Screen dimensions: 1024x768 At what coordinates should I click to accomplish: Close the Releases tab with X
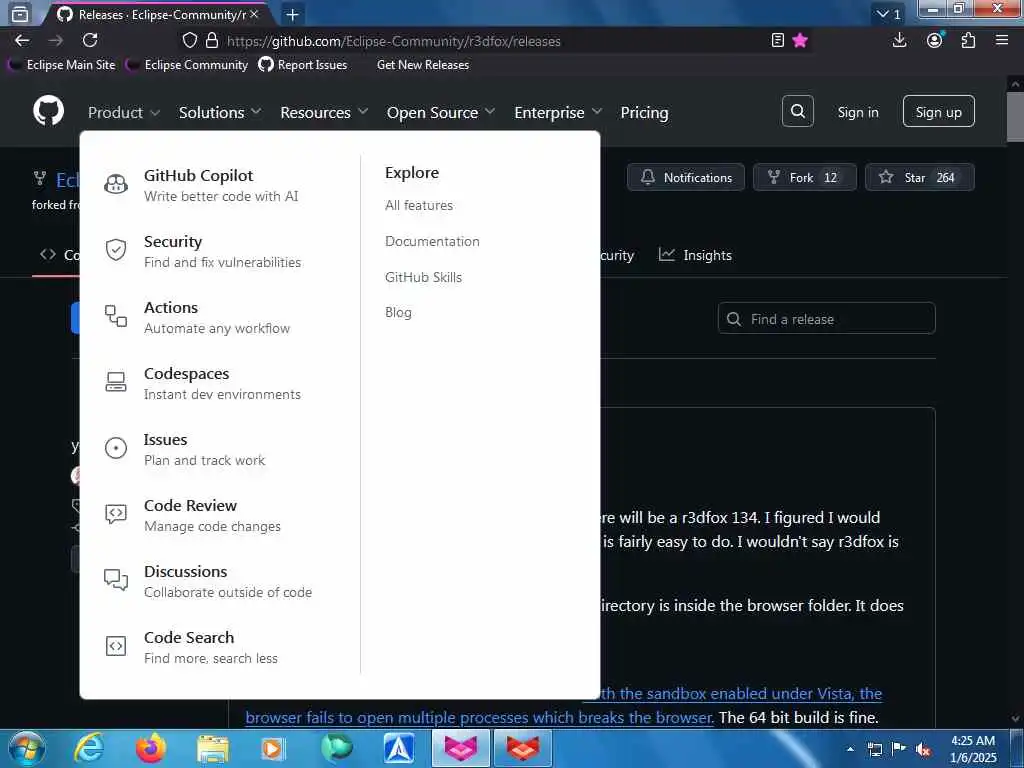click(254, 14)
